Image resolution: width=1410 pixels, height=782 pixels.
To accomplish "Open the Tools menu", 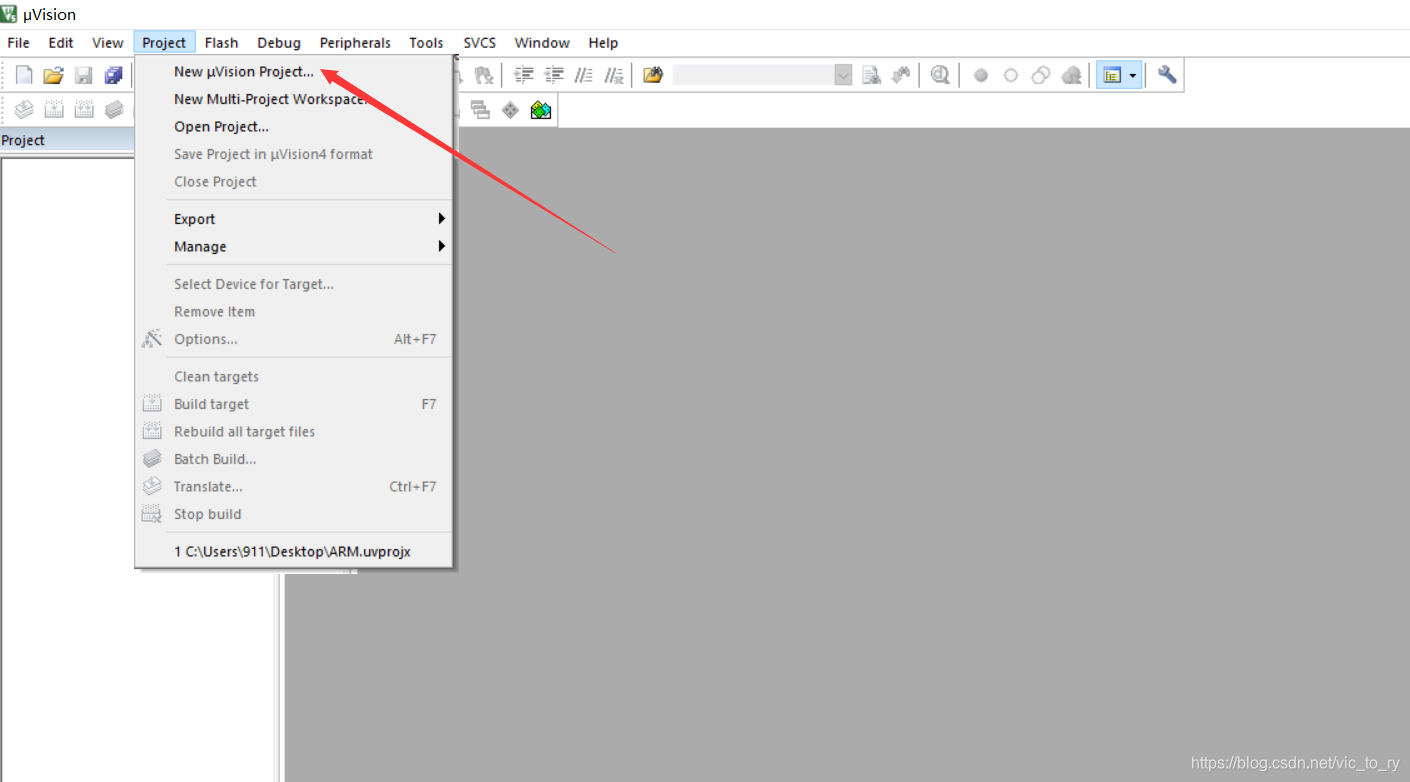I will [x=426, y=42].
